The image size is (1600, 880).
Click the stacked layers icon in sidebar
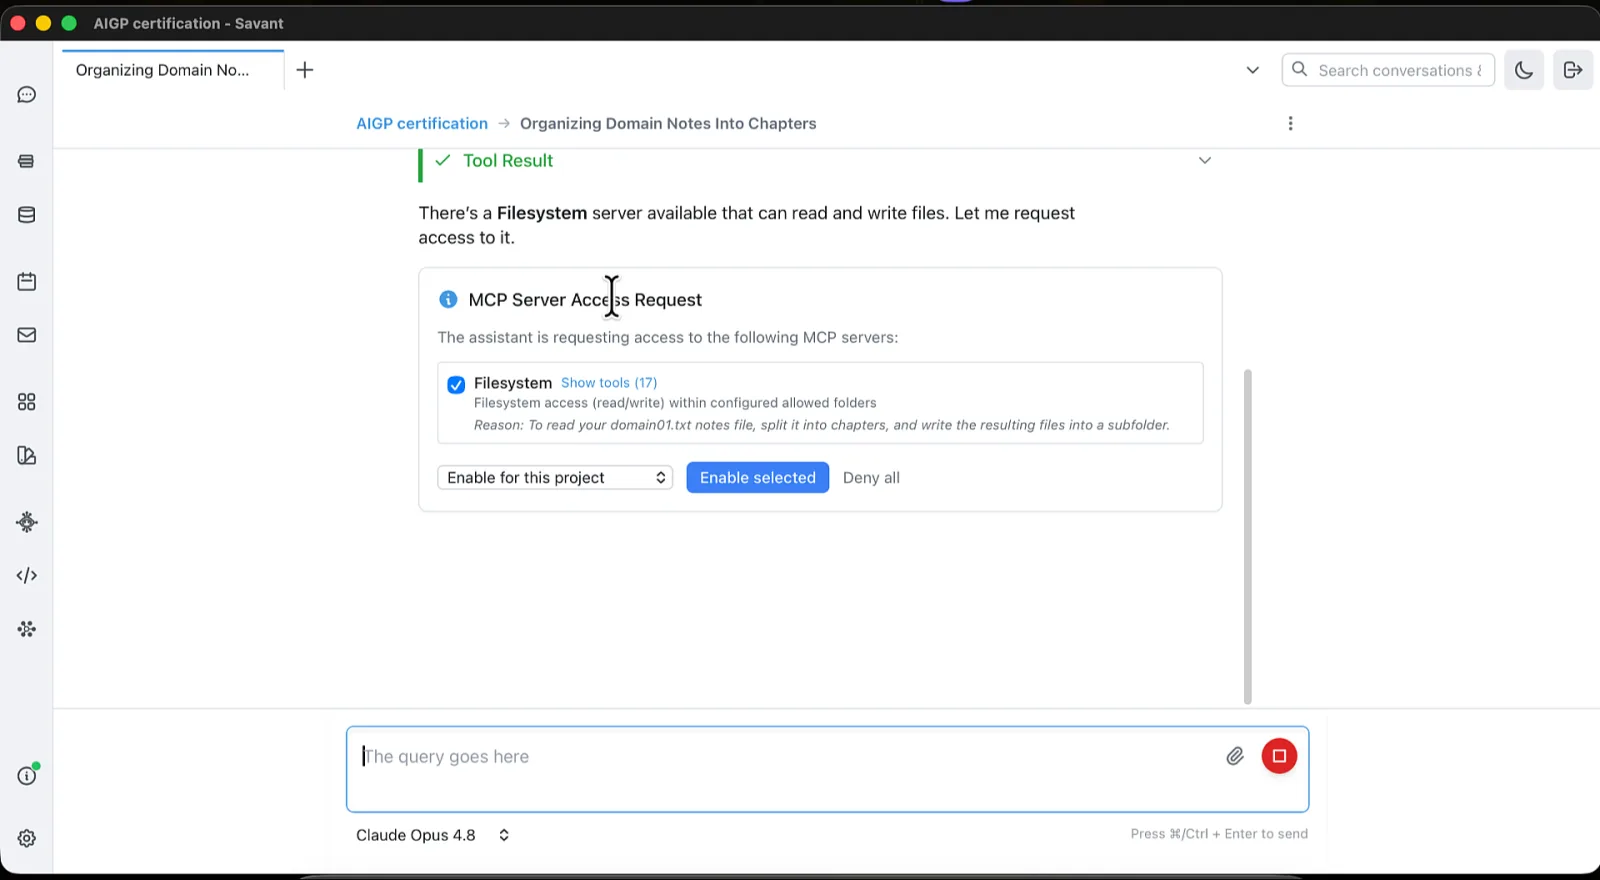click(27, 161)
